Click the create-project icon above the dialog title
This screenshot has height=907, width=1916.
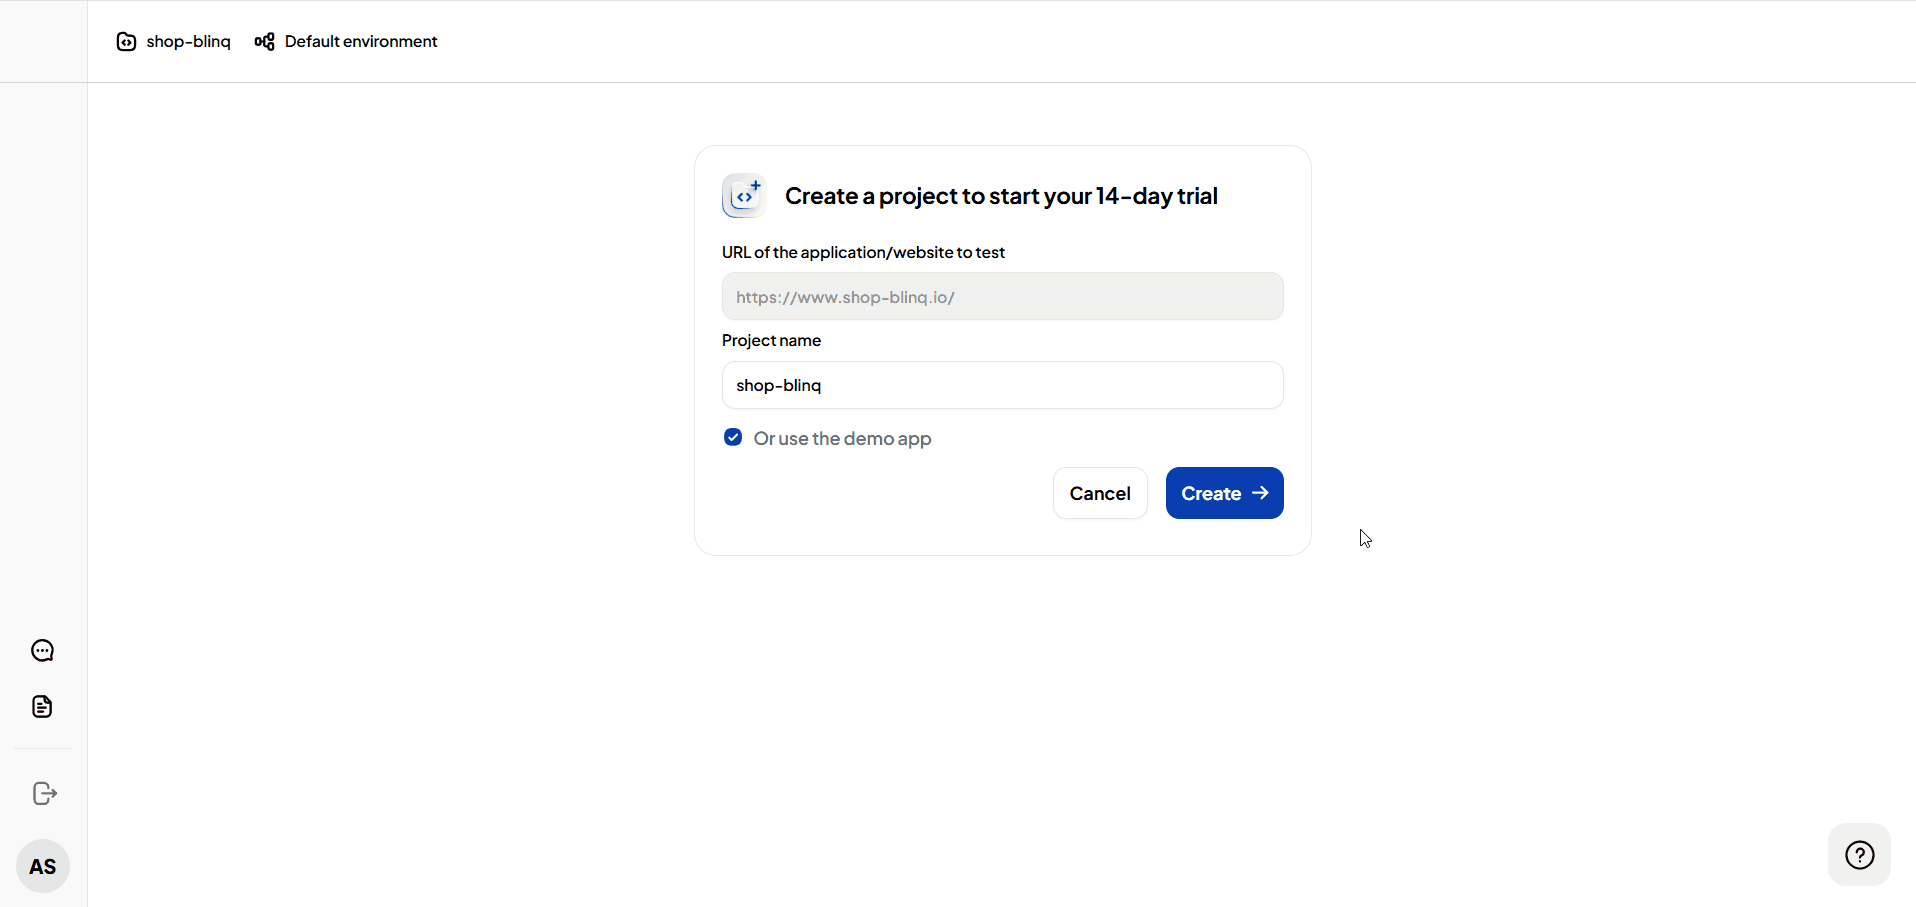743,195
